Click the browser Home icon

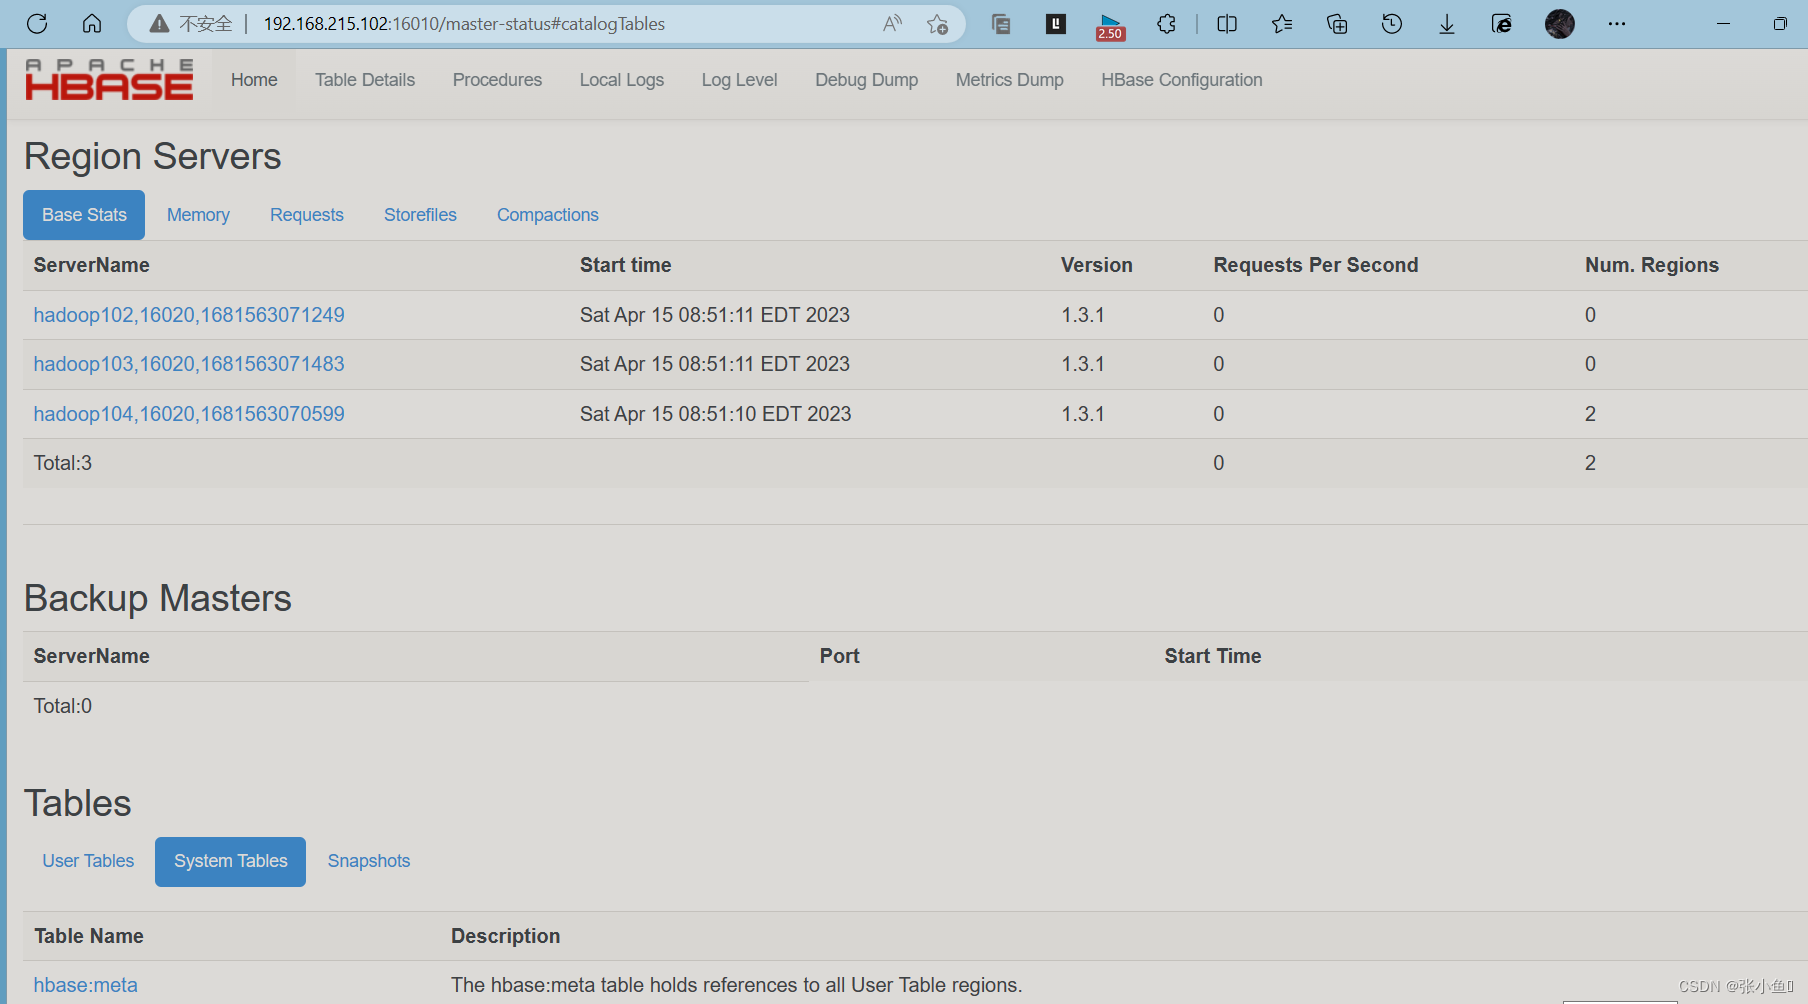pyautogui.click(x=92, y=23)
